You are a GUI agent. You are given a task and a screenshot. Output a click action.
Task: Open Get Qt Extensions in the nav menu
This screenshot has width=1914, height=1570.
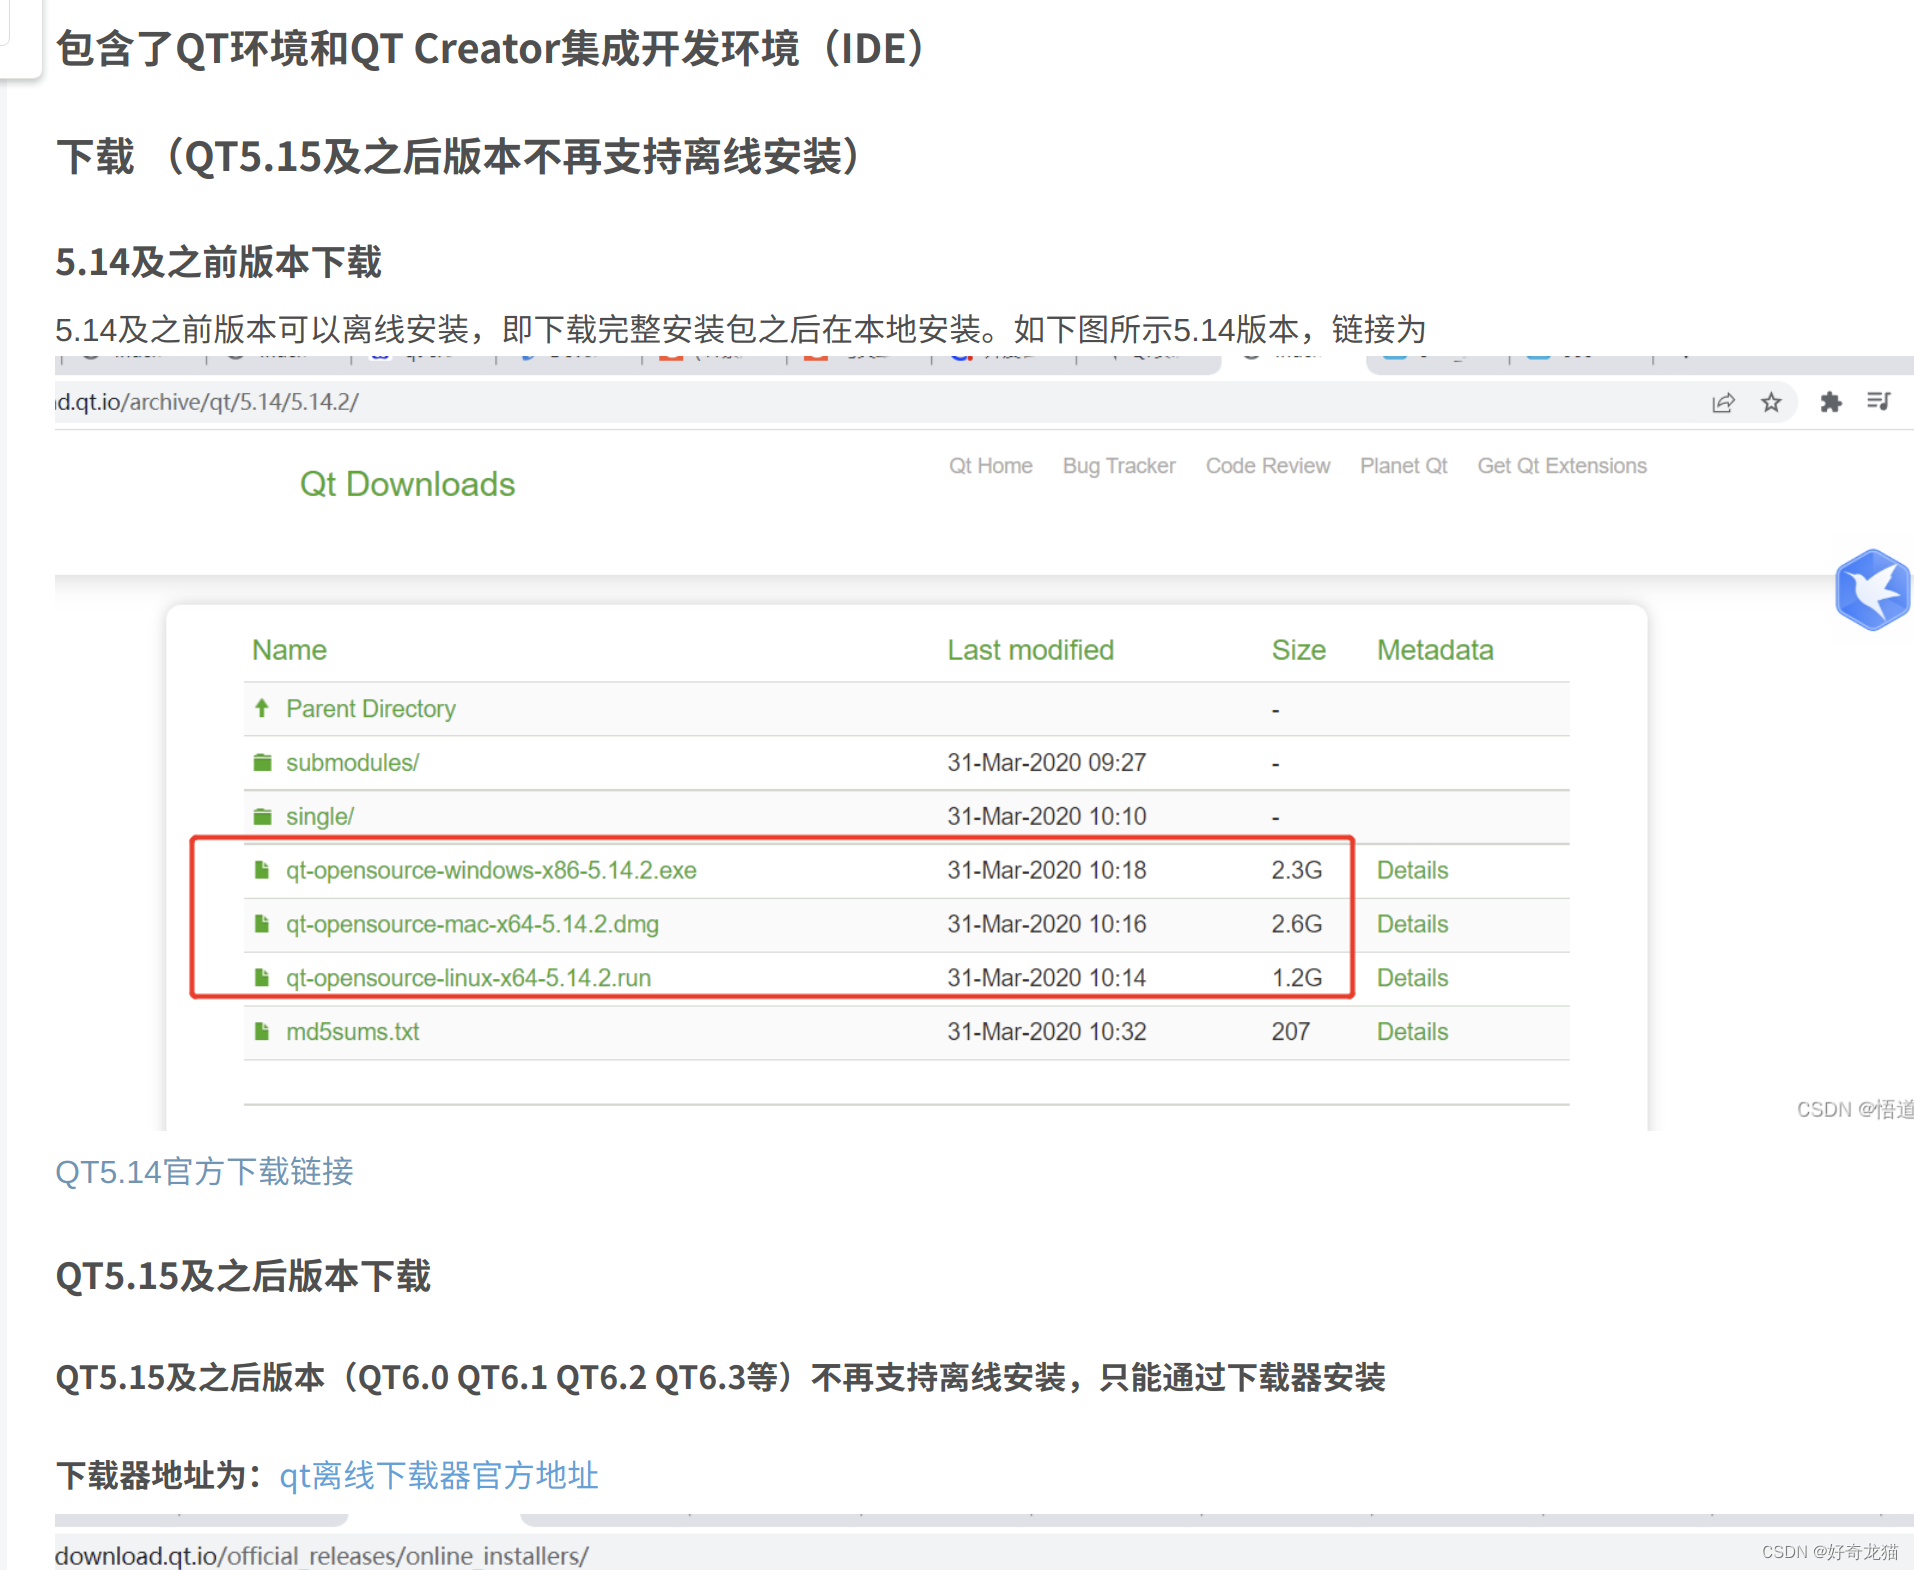pyautogui.click(x=1561, y=466)
